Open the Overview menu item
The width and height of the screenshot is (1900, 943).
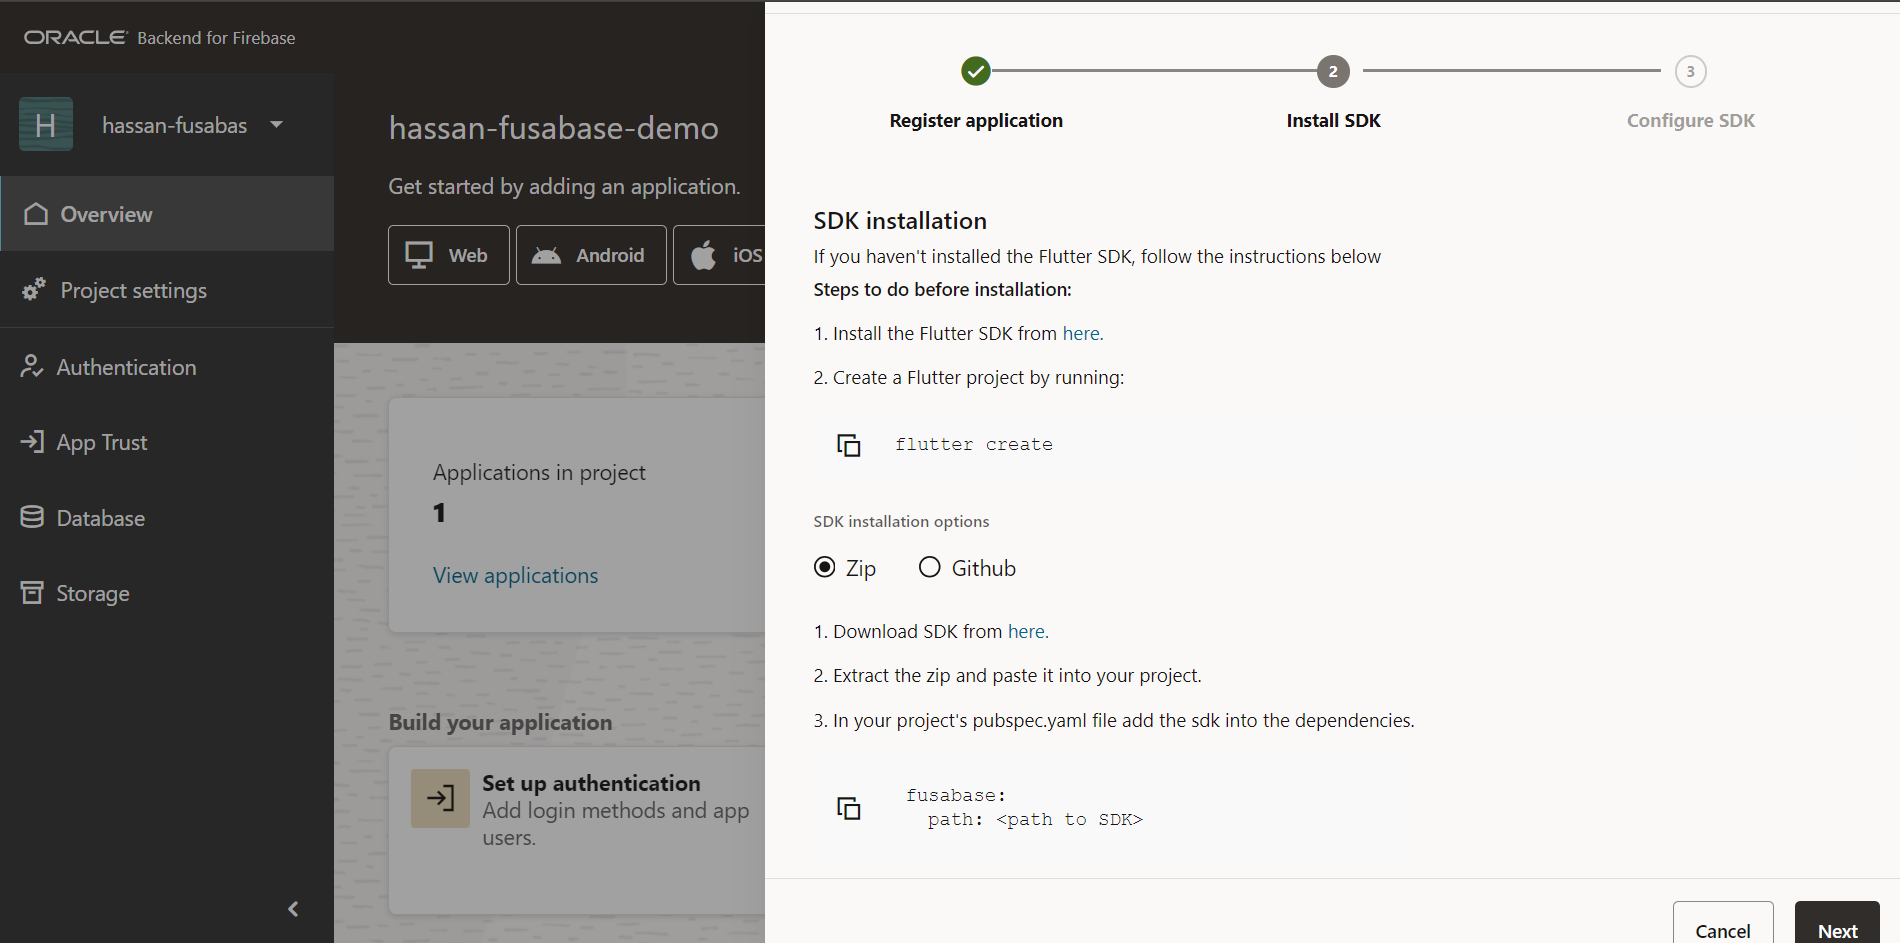tap(167, 214)
